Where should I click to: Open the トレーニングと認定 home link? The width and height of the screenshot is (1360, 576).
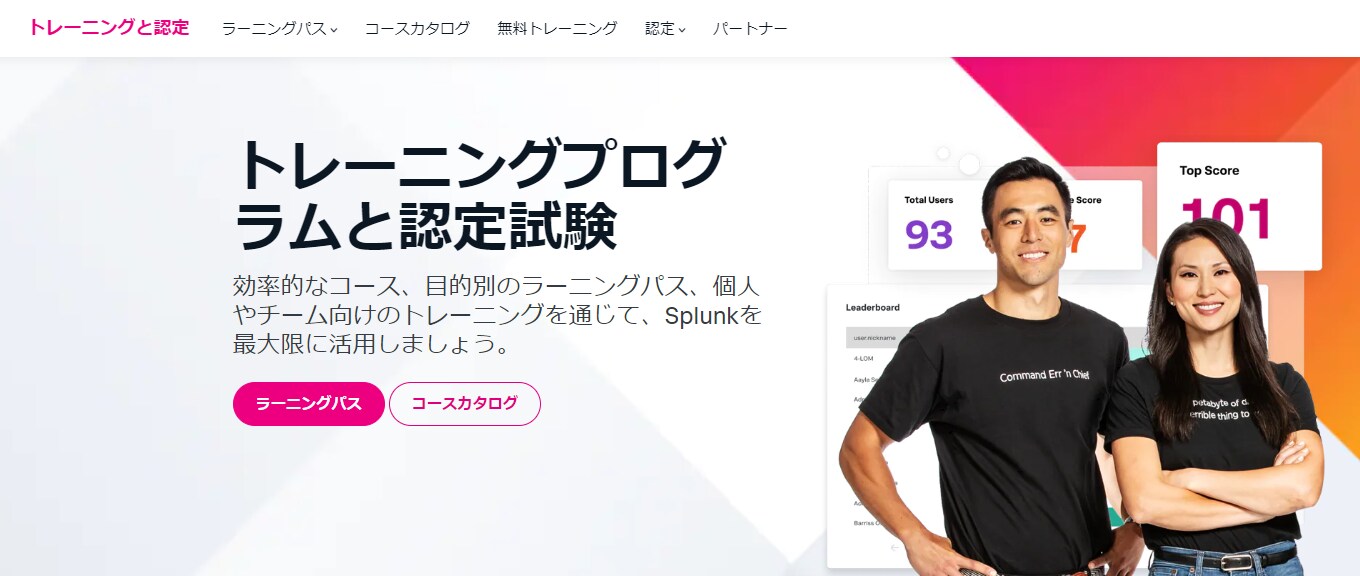pyautogui.click(x=109, y=28)
